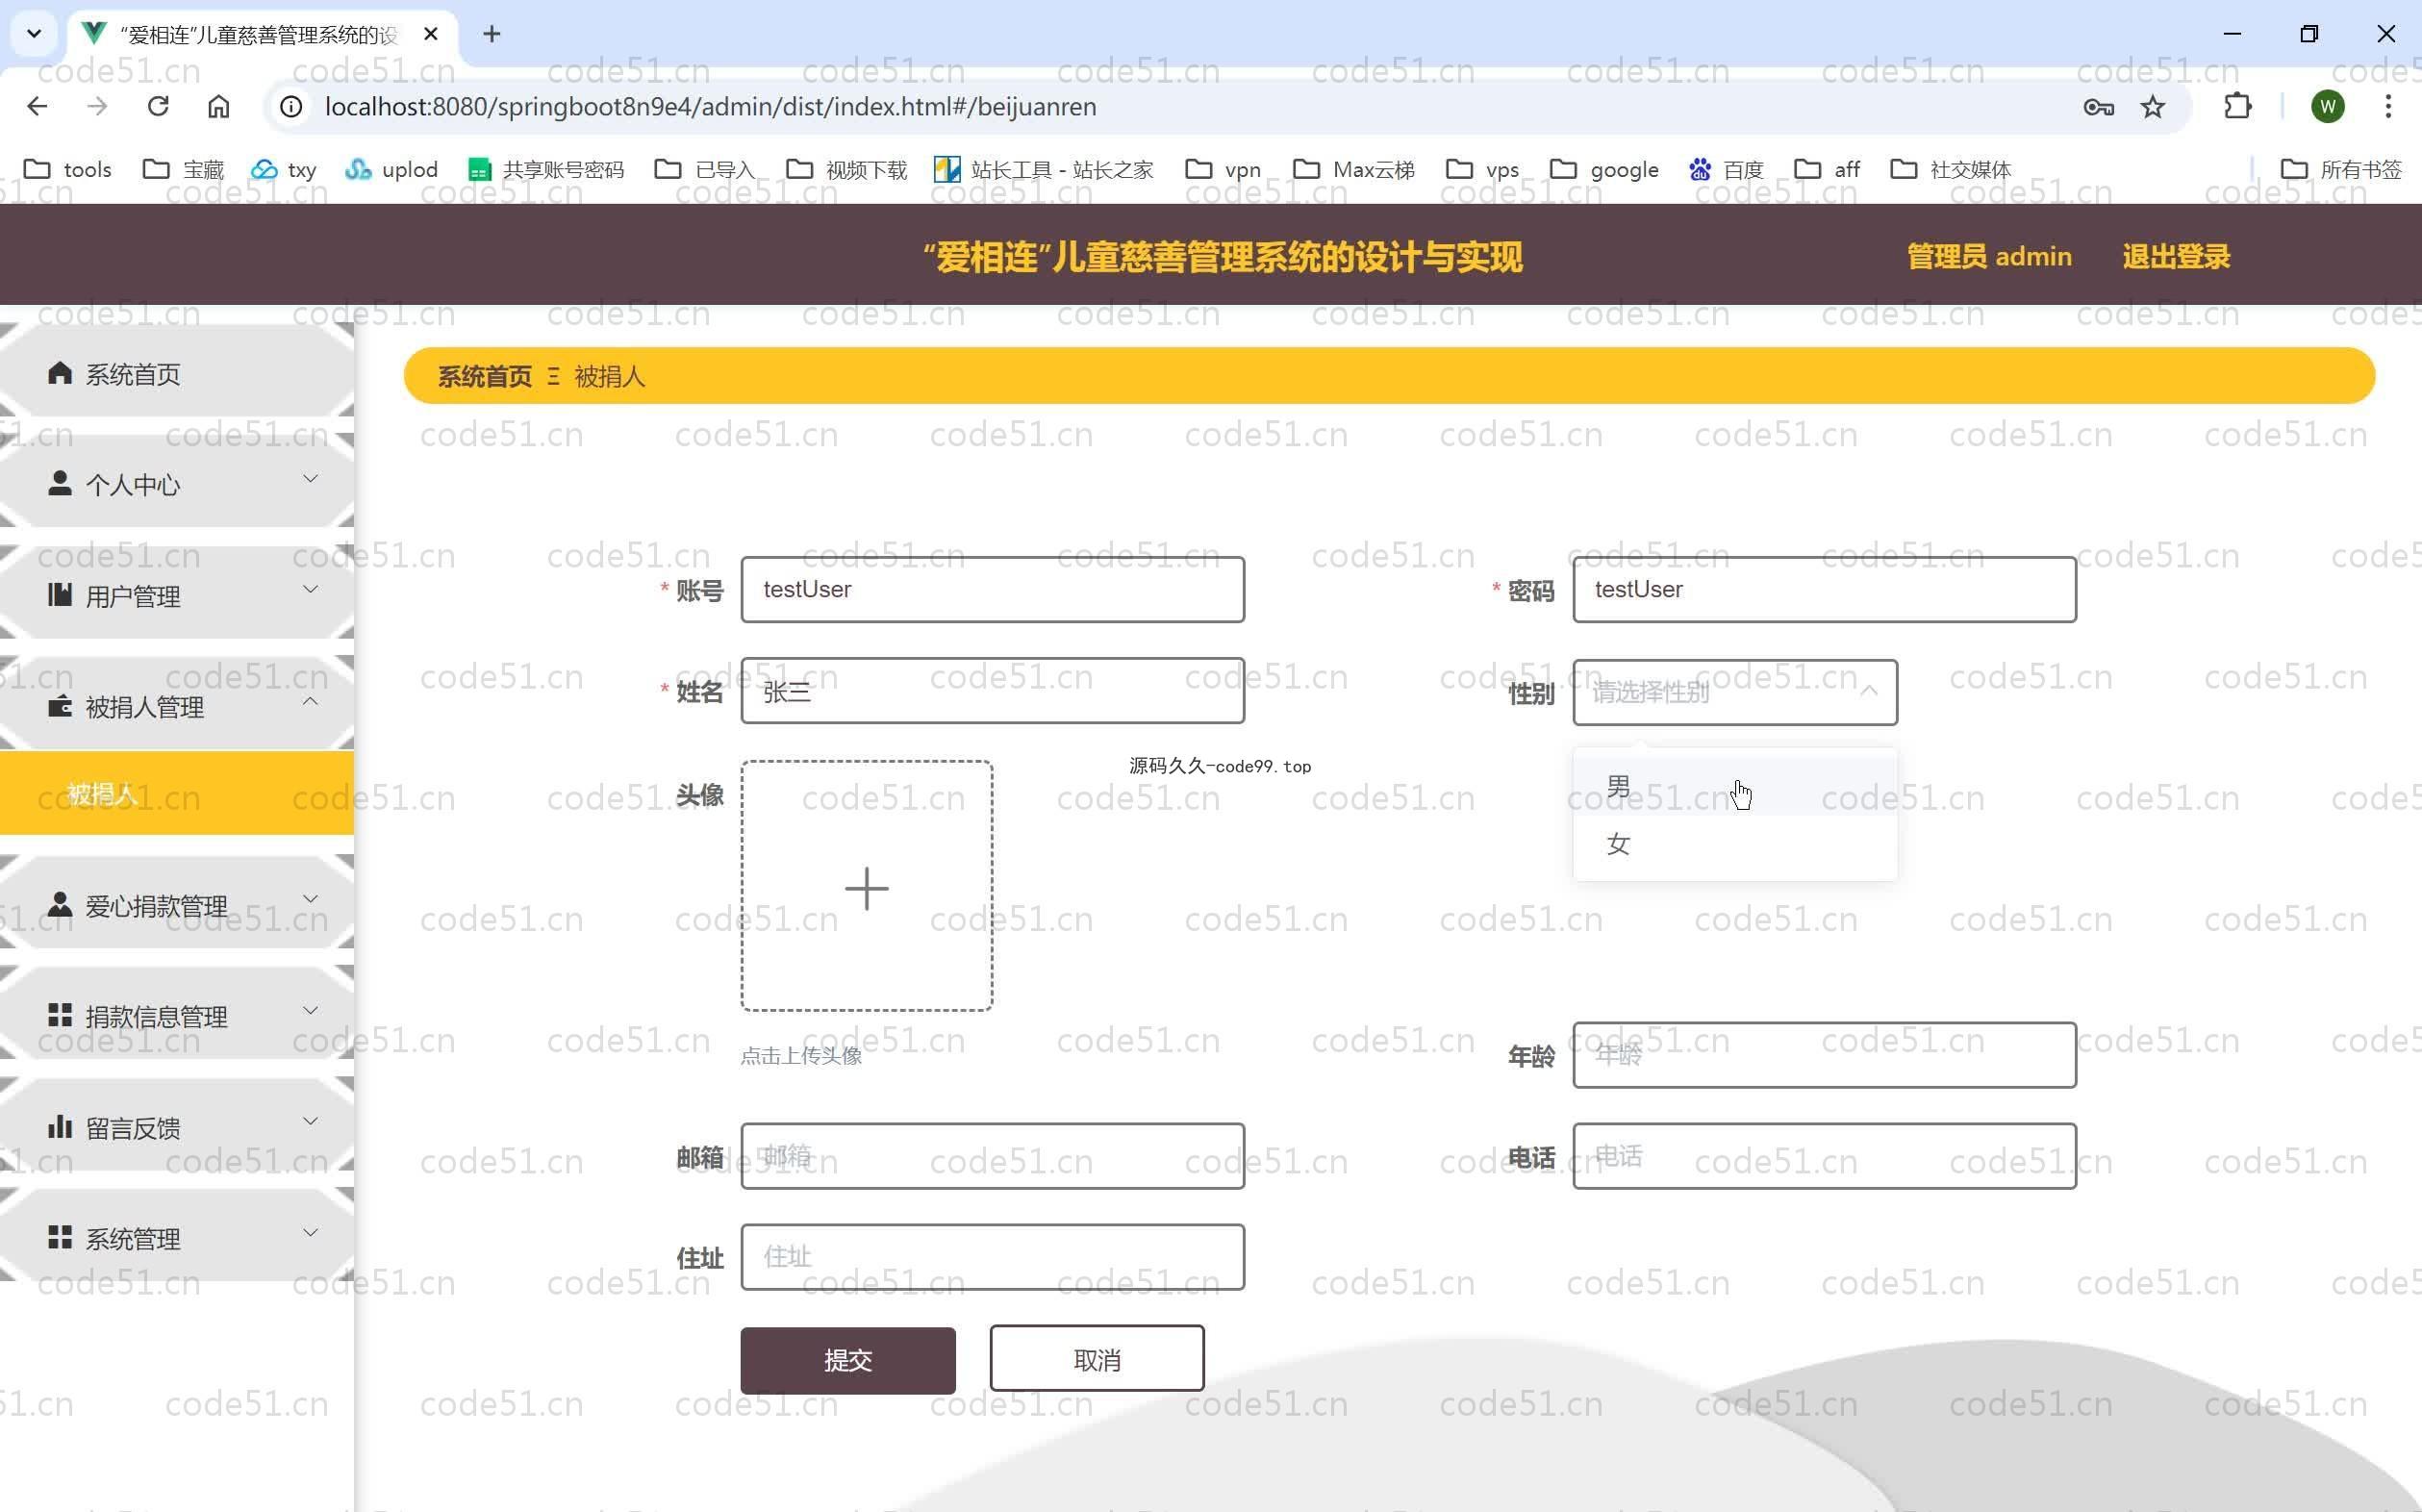Click the 留言反馈 bar chart icon
This screenshot has height=1512, width=2422.
point(60,1127)
